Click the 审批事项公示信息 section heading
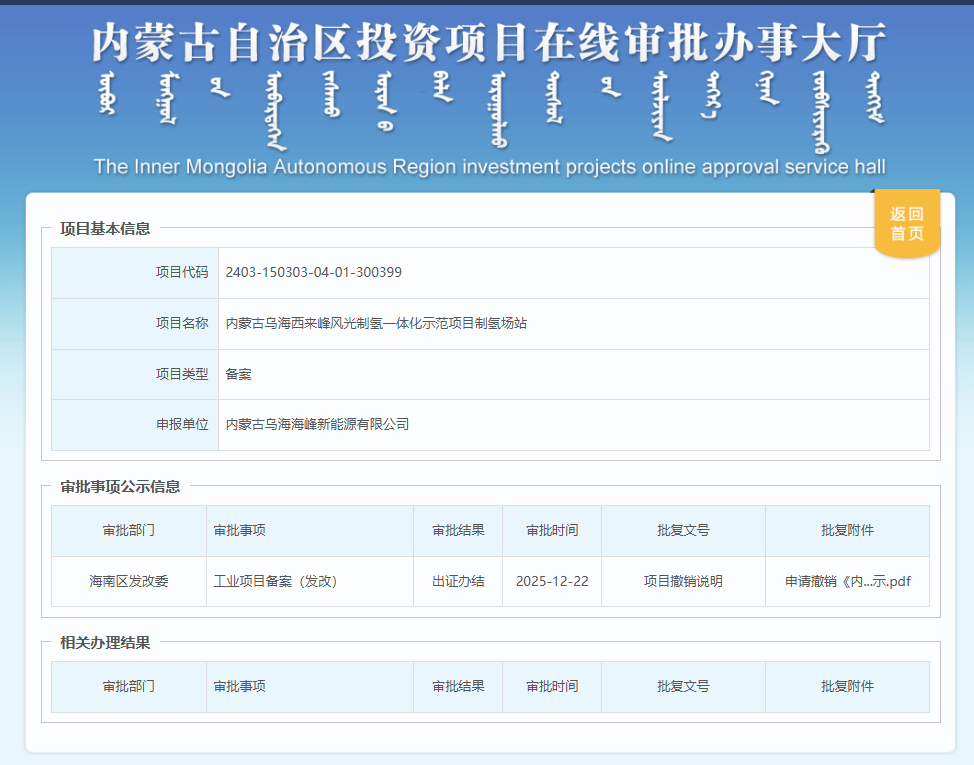Image resolution: width=974 pixels, height=765 pixels. point(120,487)
